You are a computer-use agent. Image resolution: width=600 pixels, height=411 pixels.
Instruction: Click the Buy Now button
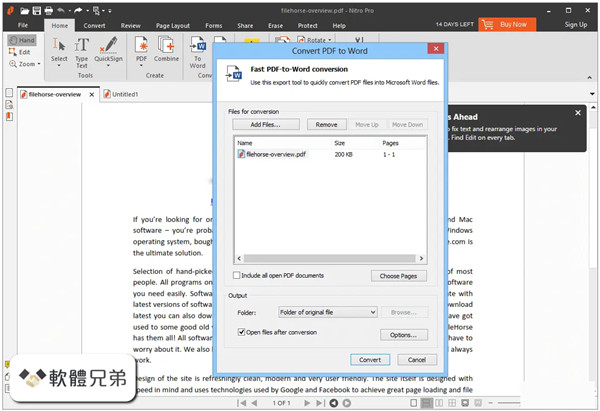[x=507, y=24]
